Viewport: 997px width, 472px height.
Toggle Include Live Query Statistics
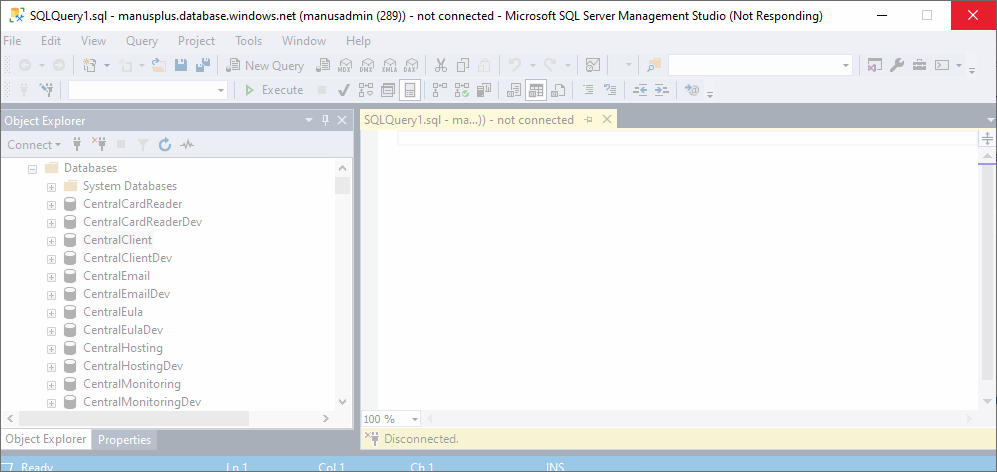pos(462,90)
